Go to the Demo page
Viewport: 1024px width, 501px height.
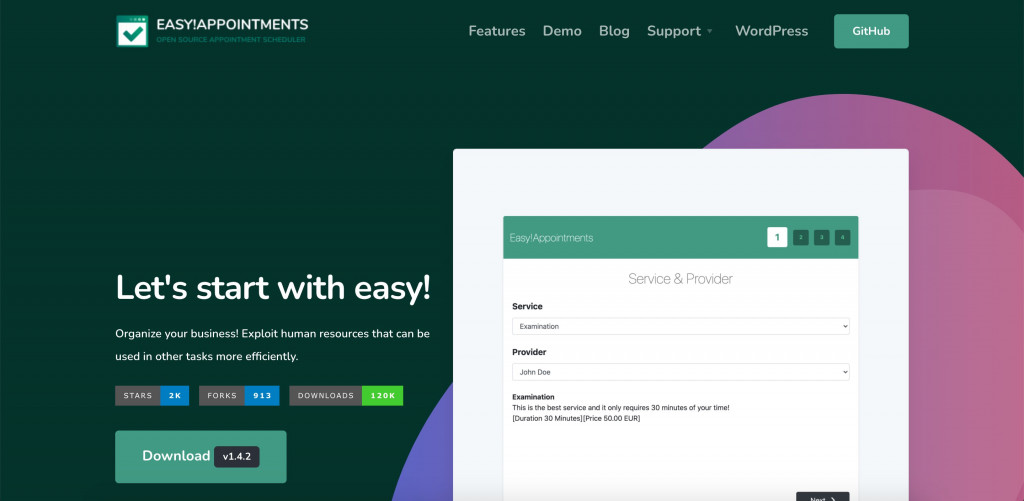(562, 31)
